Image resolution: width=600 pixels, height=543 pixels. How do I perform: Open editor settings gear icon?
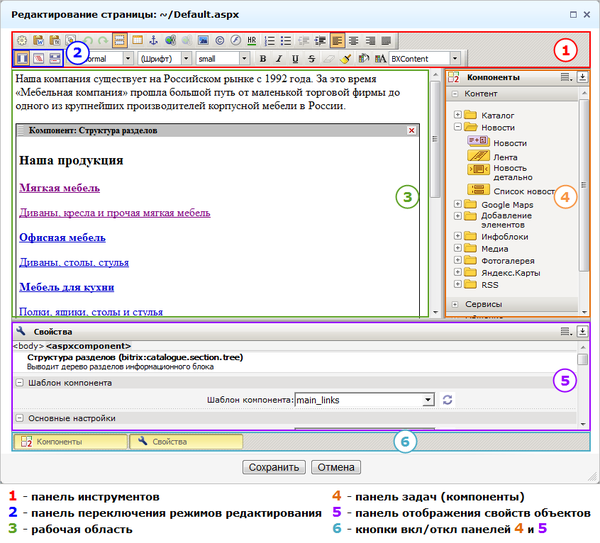click(x=22, y=40)
